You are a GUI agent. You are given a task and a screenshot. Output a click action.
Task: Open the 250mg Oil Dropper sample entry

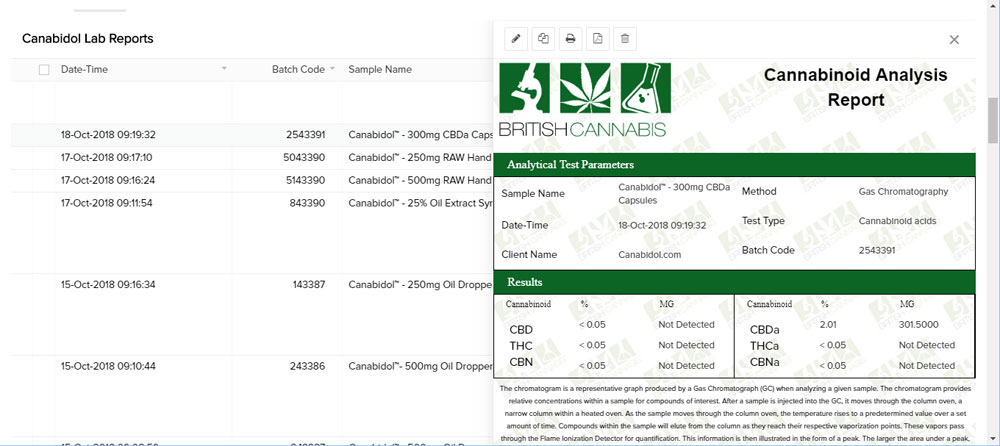420,285
